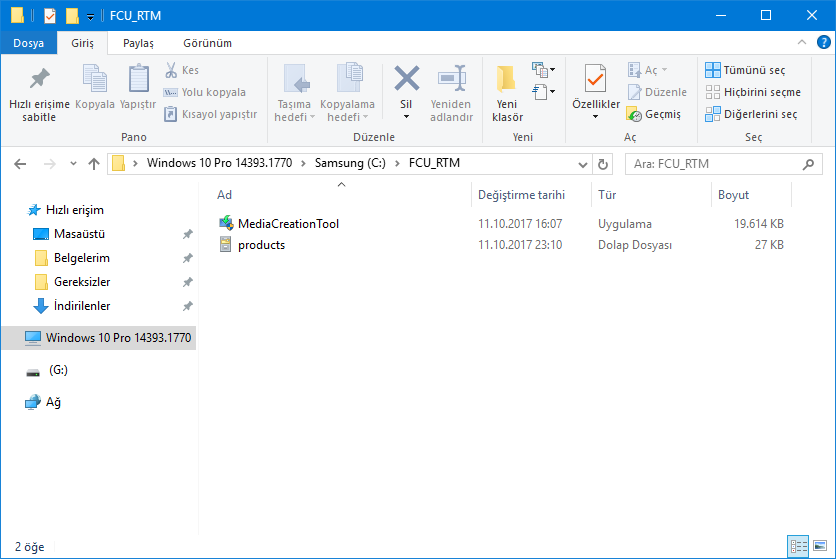This screenshot has width=836, height=559.
Task: Select the products cabinet file
Action: (261, 245)
